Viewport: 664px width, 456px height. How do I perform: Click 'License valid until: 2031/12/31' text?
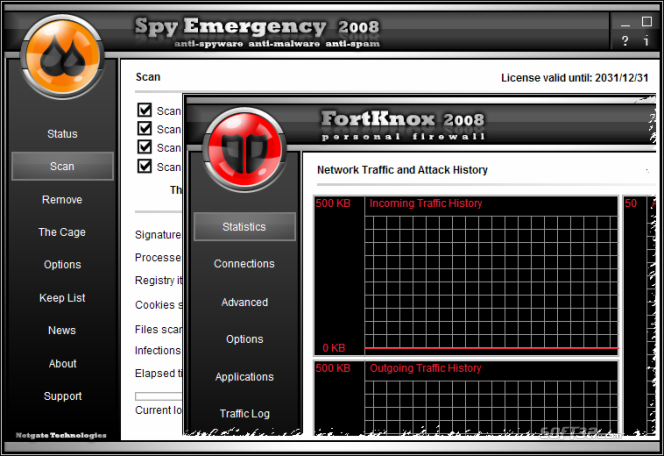click(575, 78)
